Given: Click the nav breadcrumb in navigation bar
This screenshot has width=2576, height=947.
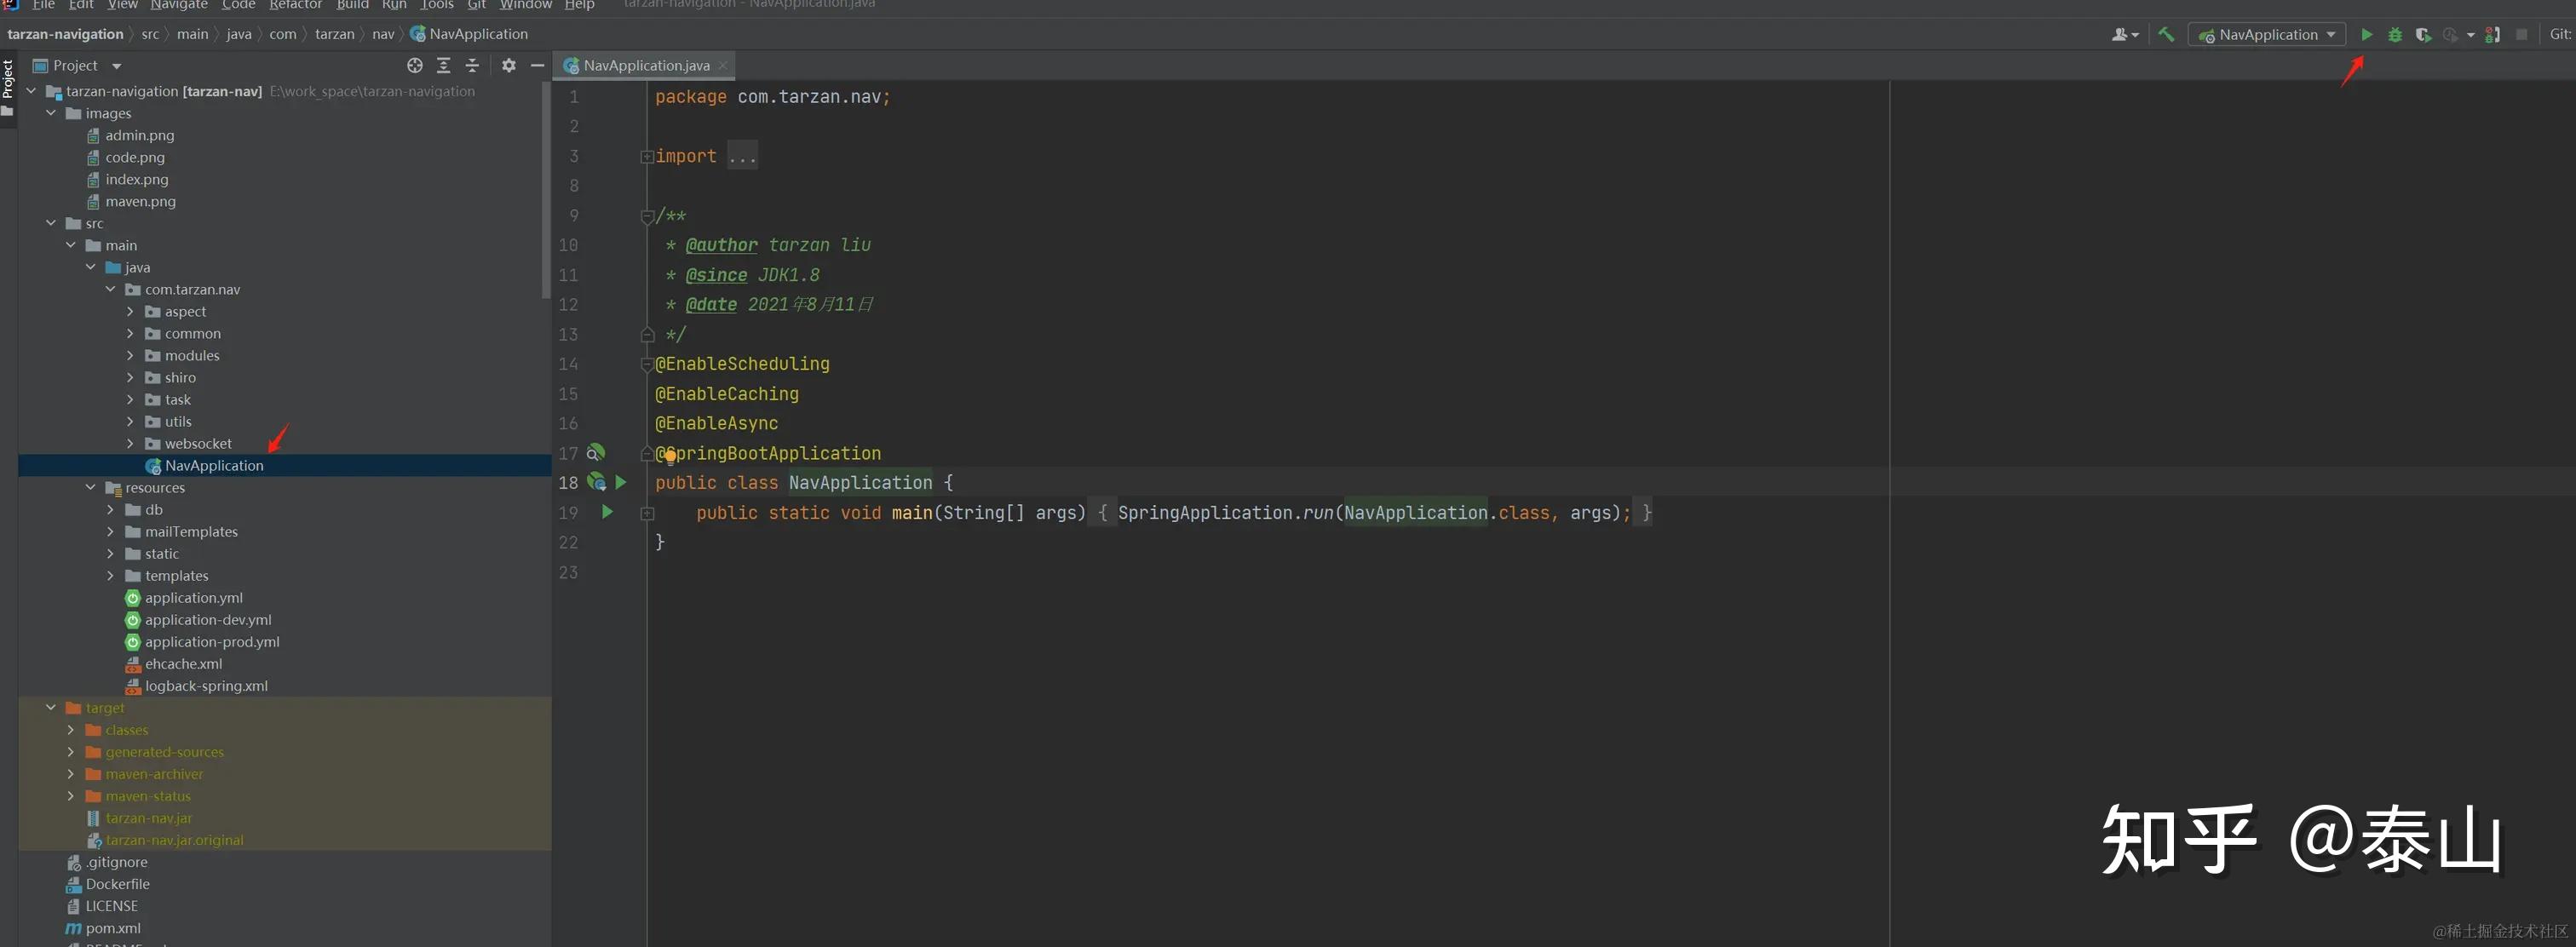Looking at the screenshot, I should click(383, 34).
